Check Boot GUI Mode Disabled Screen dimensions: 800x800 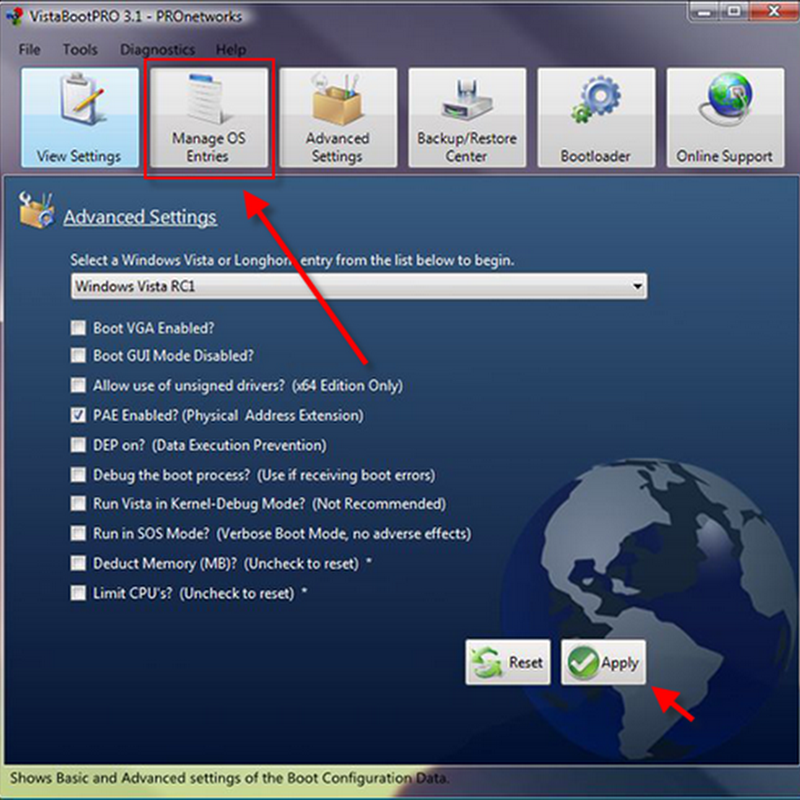point(78,355)
